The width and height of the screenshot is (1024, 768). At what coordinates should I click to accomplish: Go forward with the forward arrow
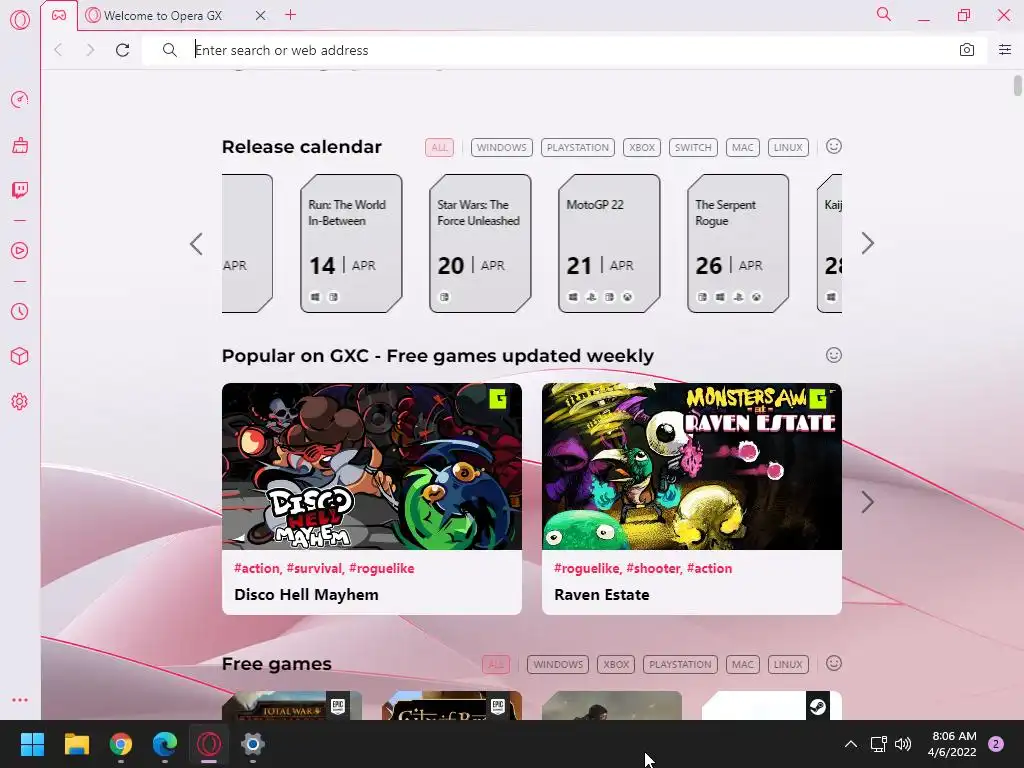tap(90, 50)
